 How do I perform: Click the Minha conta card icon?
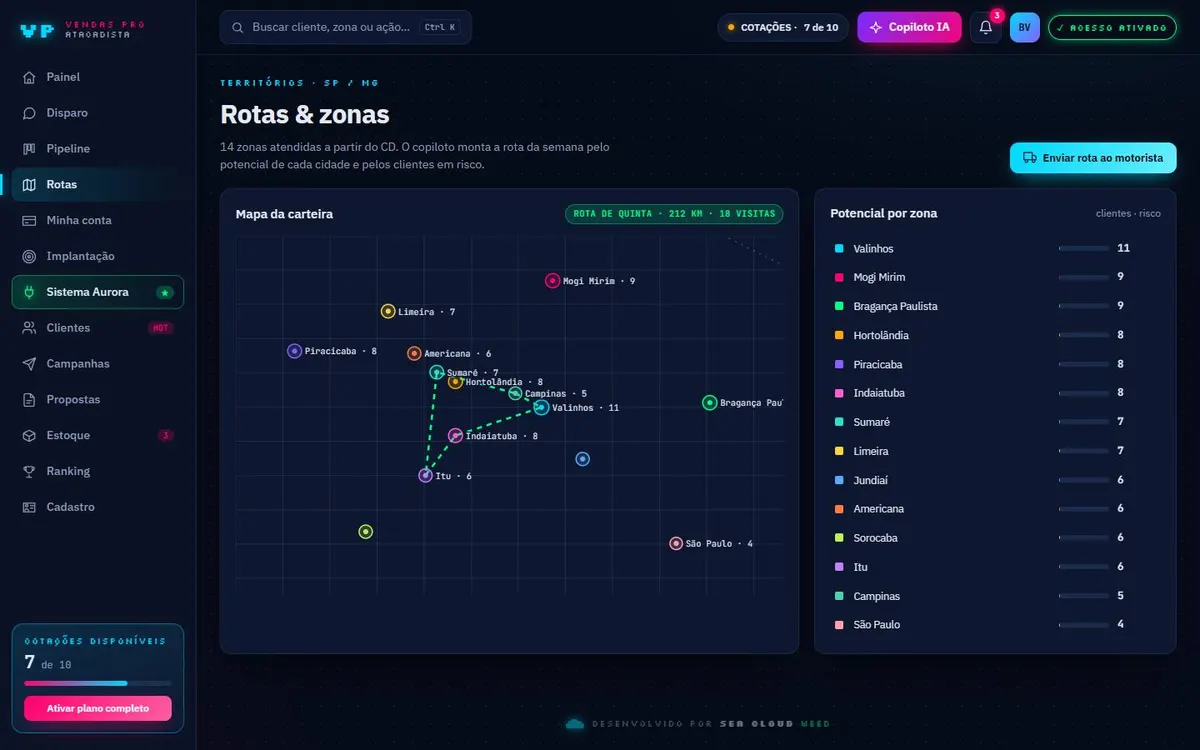point(29,220)
